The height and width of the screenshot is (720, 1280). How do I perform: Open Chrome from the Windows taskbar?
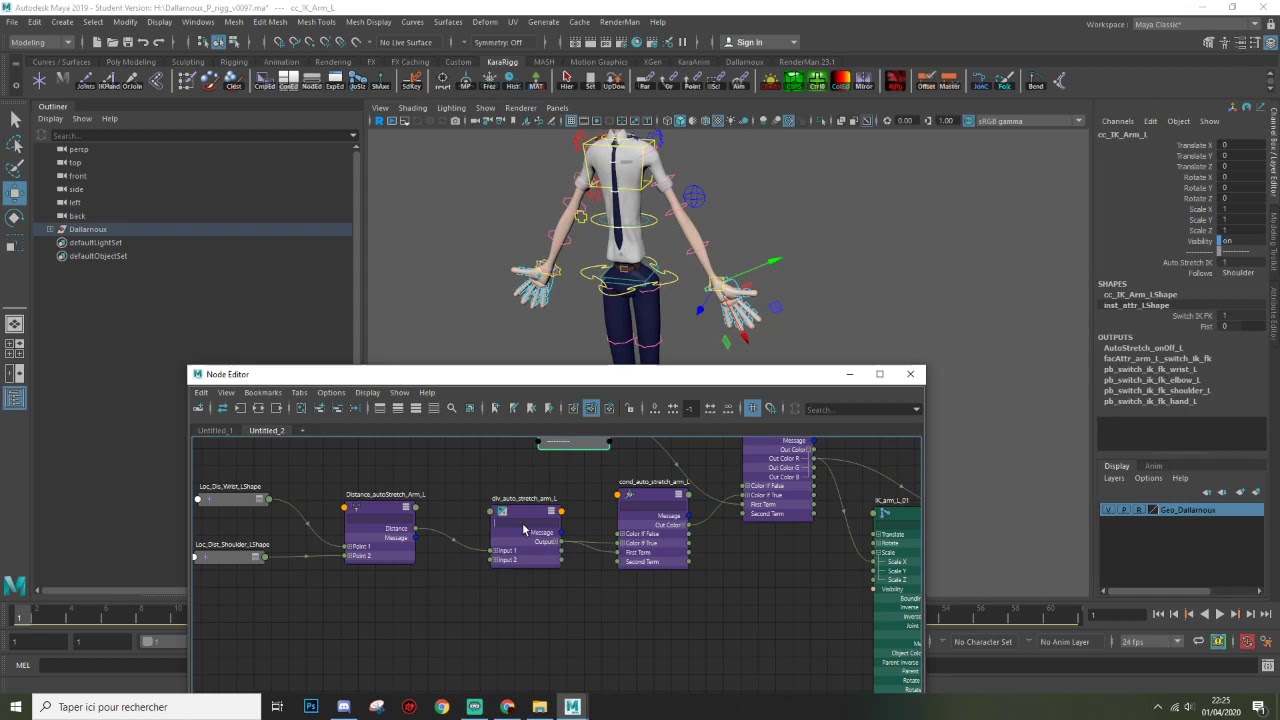click(442, 707)
